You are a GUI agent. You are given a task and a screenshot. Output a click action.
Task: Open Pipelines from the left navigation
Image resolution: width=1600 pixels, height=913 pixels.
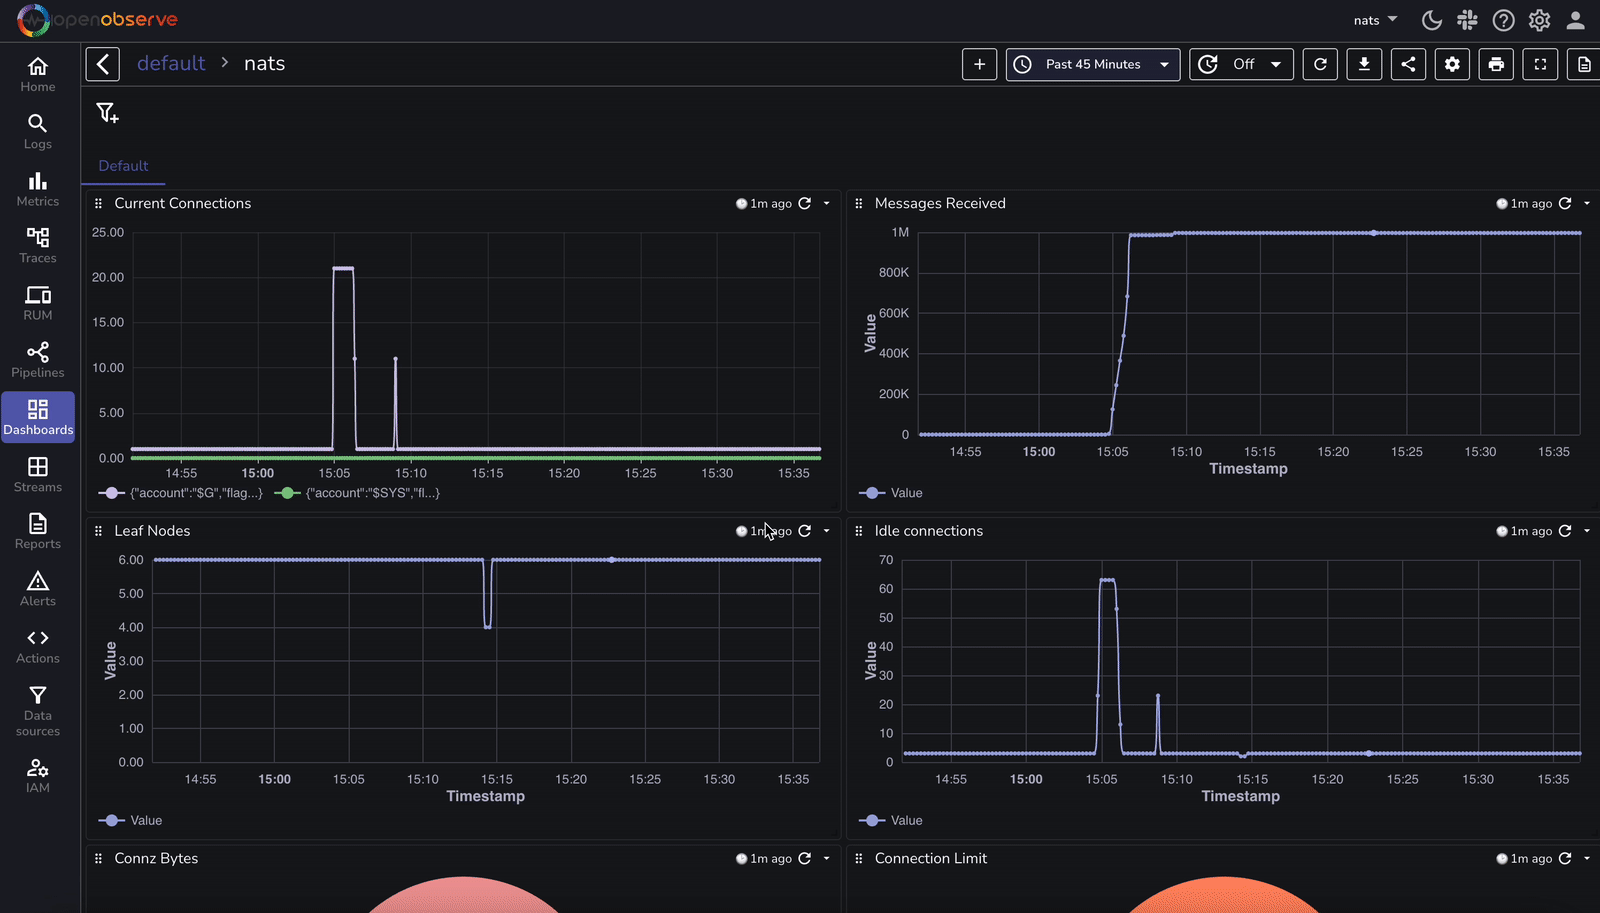pos(37,358)
